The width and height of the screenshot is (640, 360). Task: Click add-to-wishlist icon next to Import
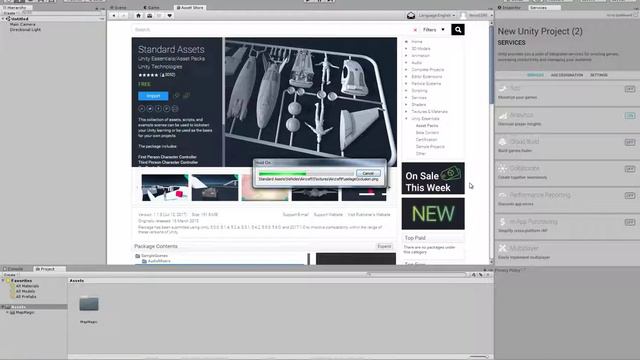coord(177,96)
